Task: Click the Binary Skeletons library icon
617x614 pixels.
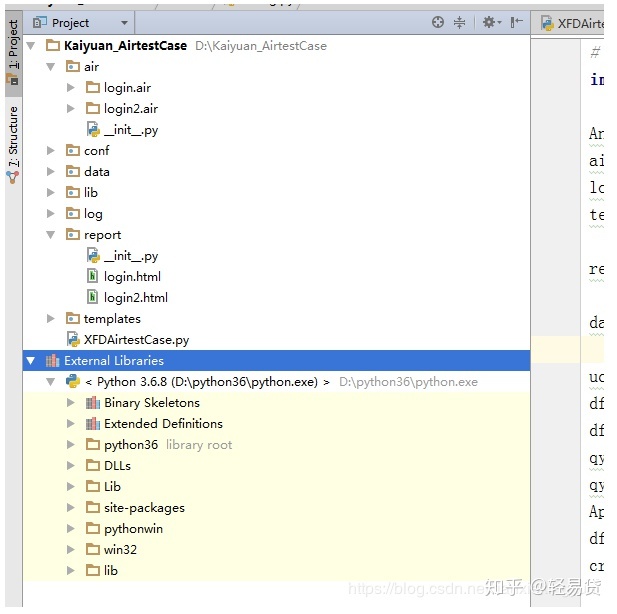Action: pyautogui.click(x=93, y=403)
